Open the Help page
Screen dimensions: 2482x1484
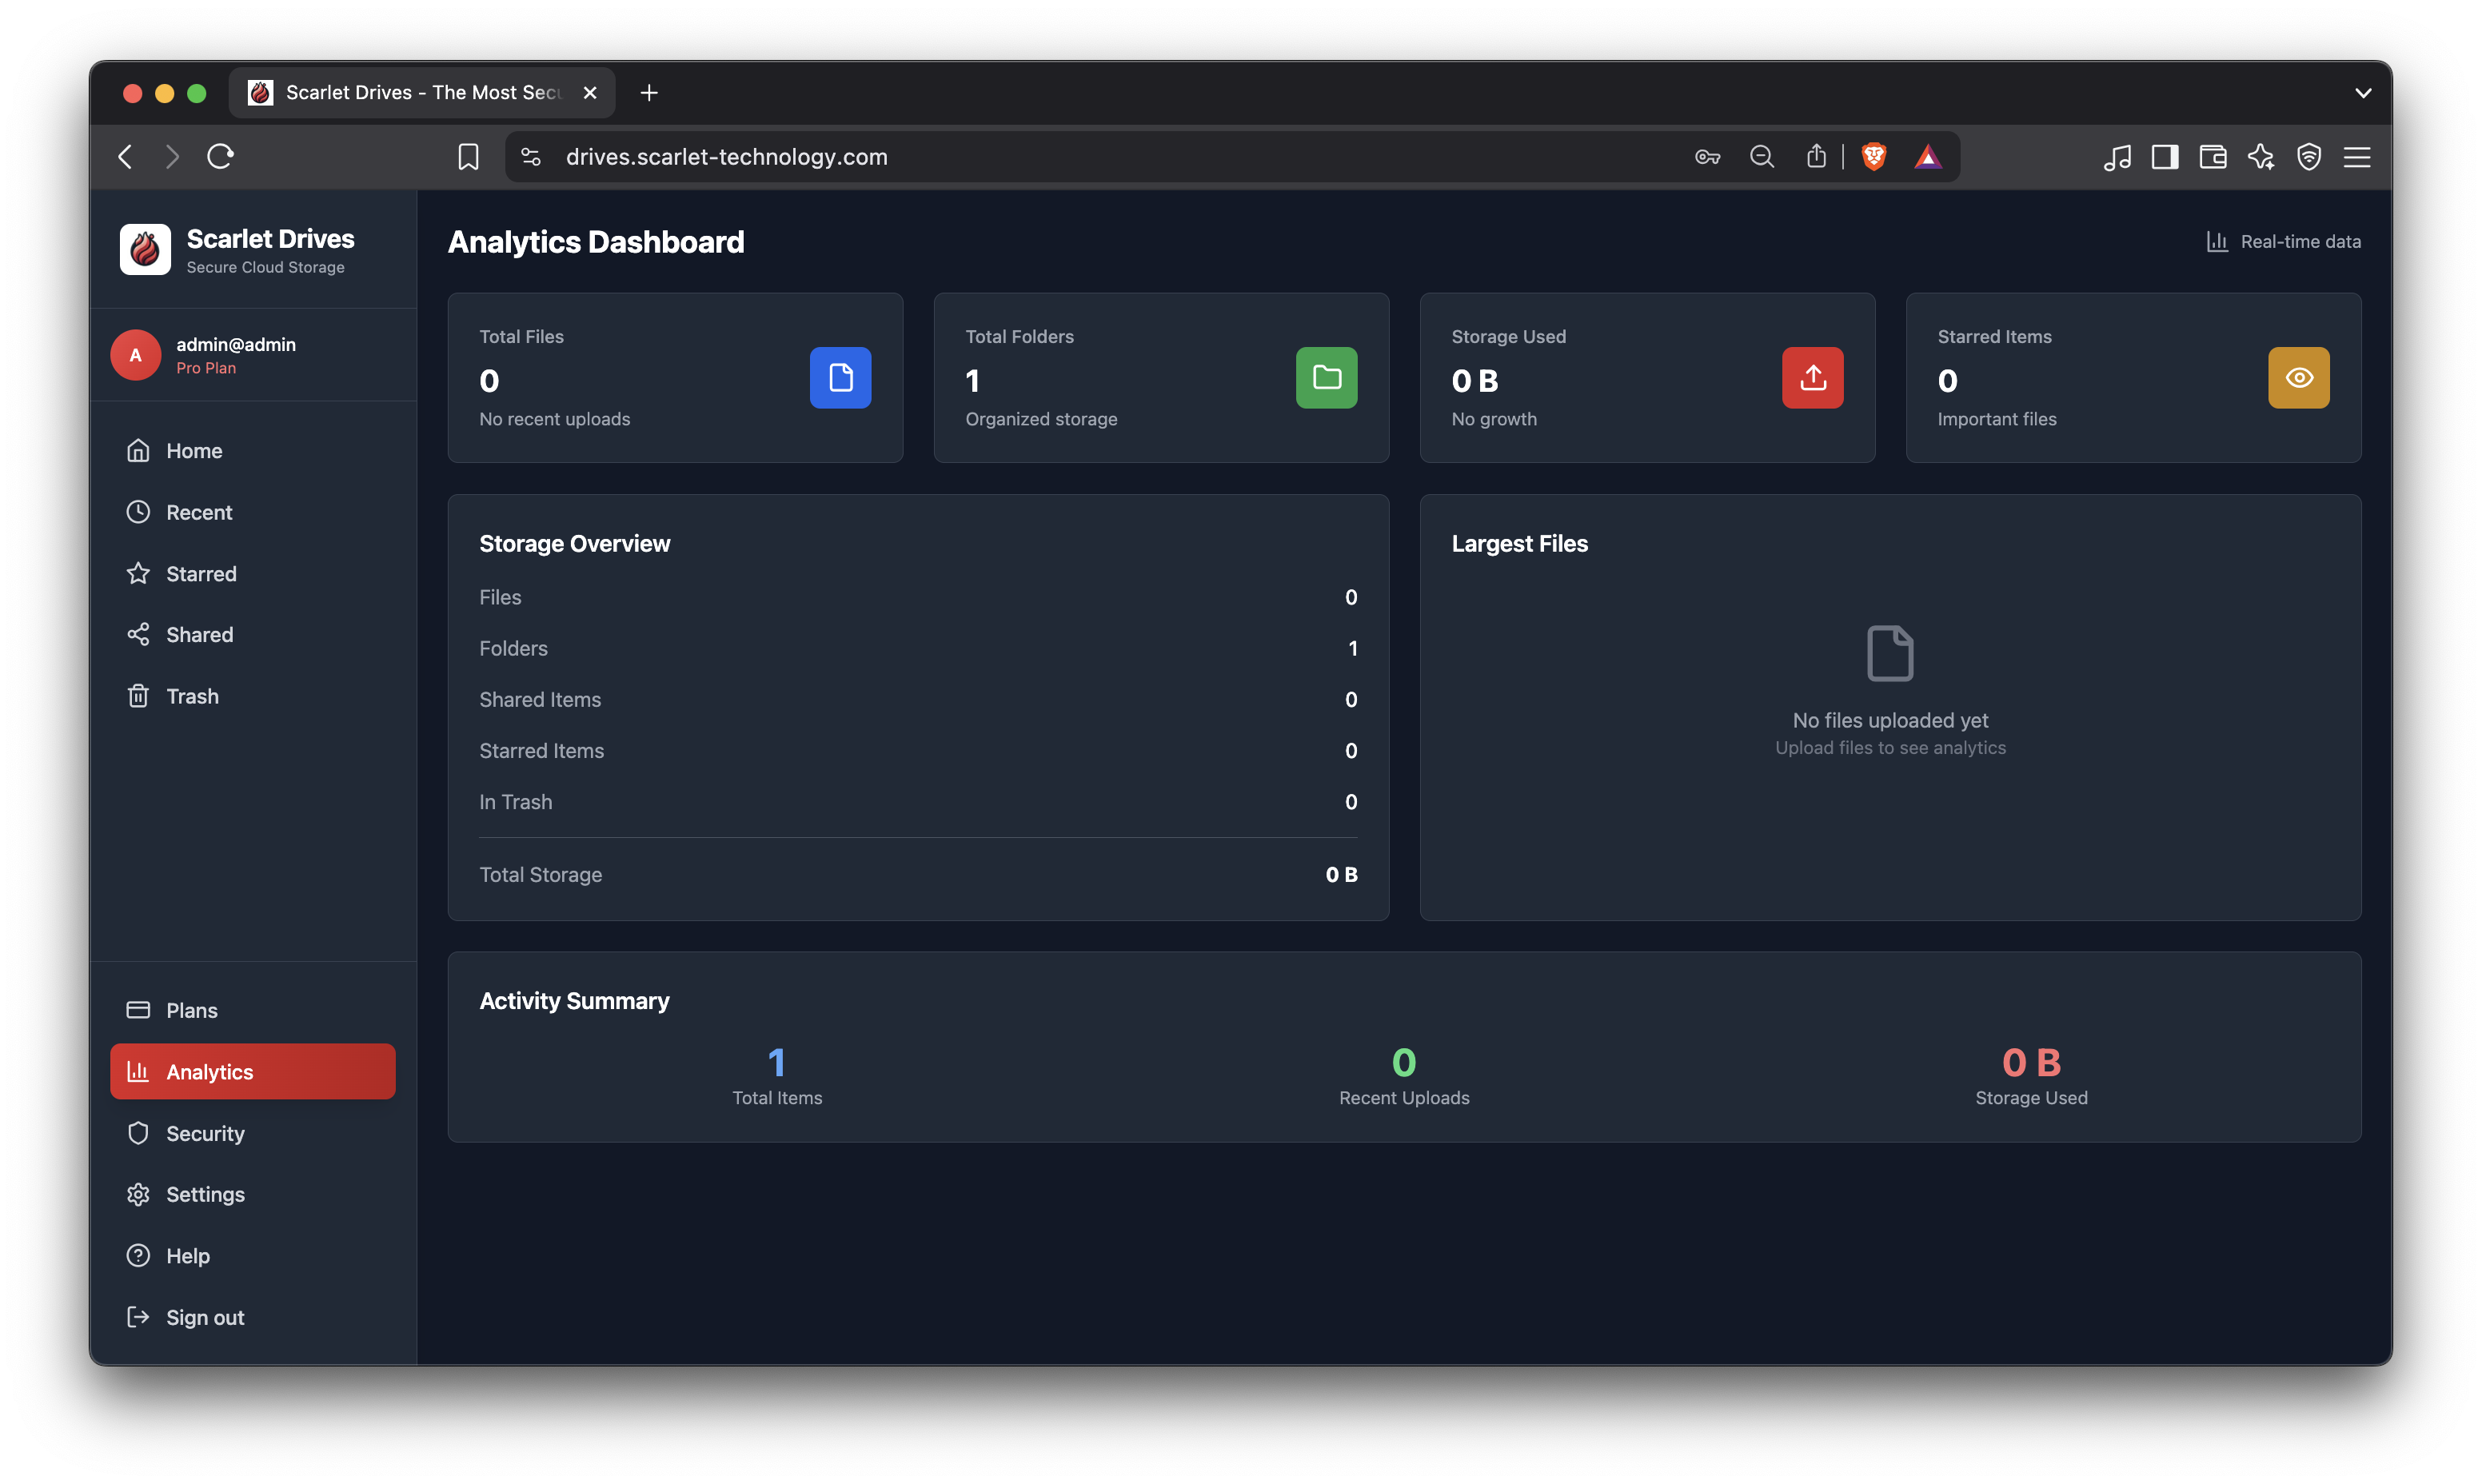pyautogui.click(x=252, y=1256)
